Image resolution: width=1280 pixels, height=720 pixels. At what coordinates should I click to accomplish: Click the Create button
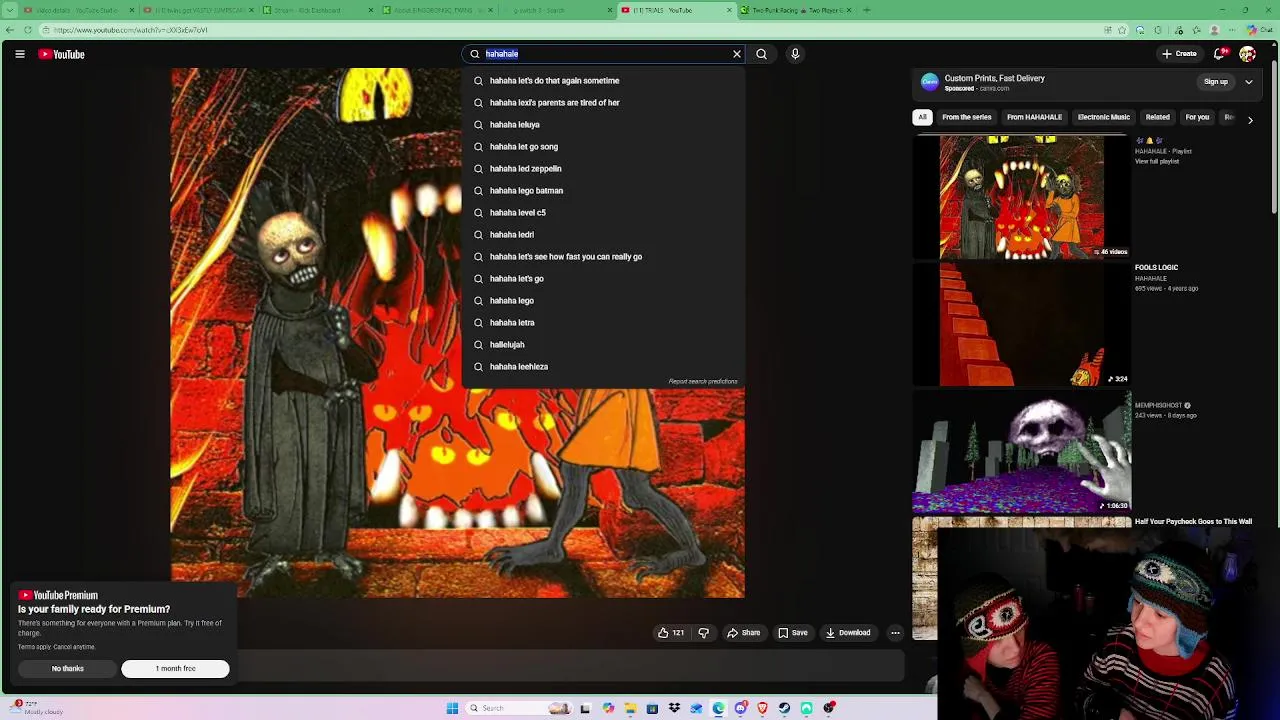point(1179,54)
